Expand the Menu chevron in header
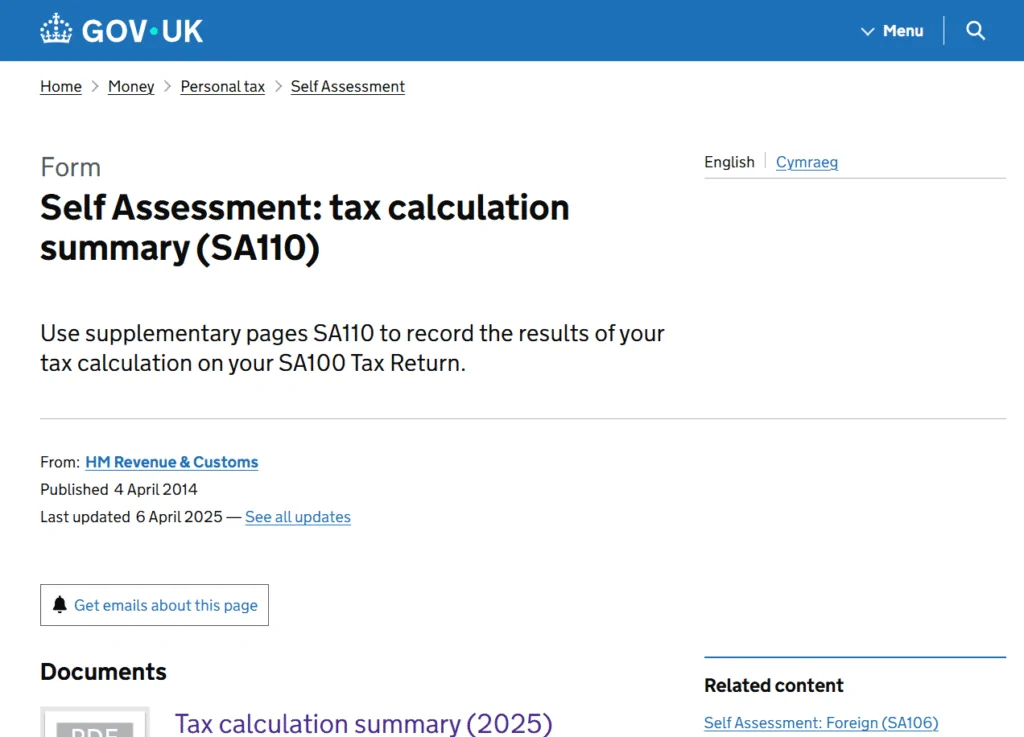 [x=867, y=31]
